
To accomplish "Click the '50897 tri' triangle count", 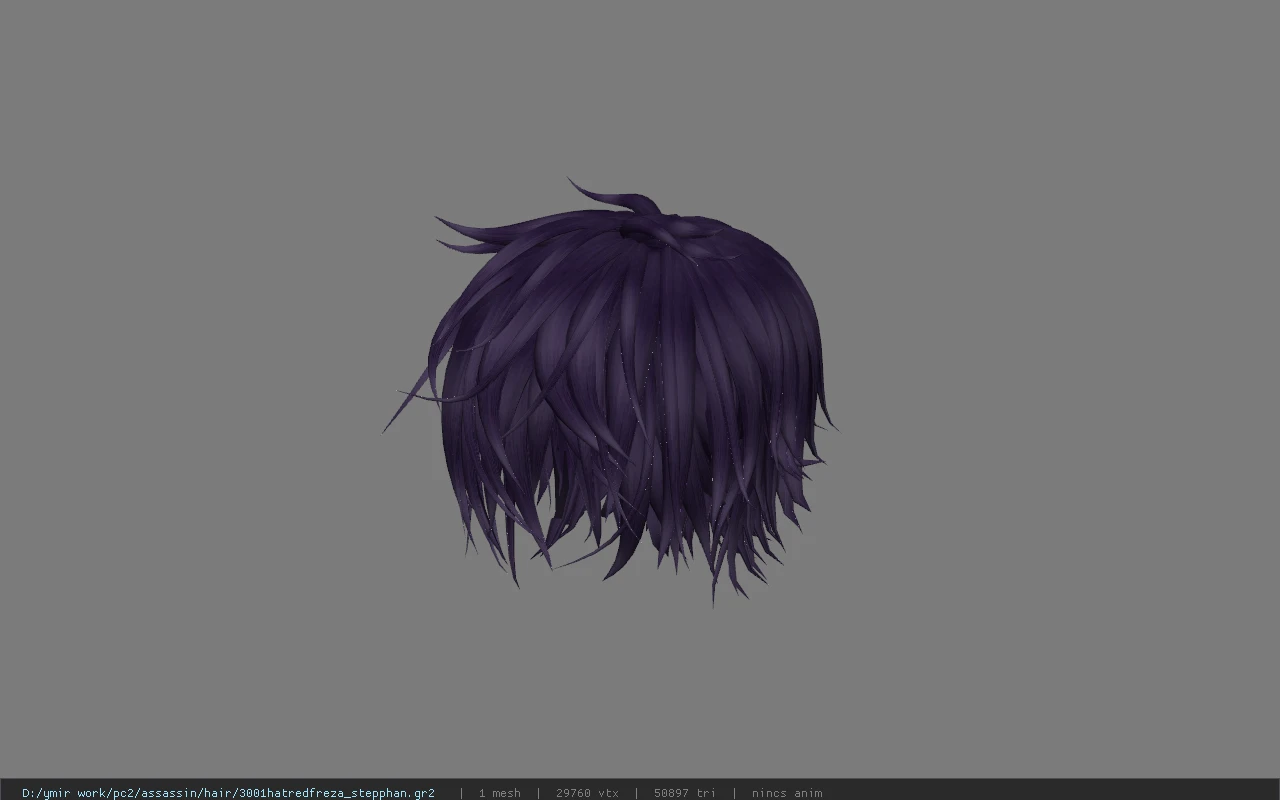I will tap(685, 793).
